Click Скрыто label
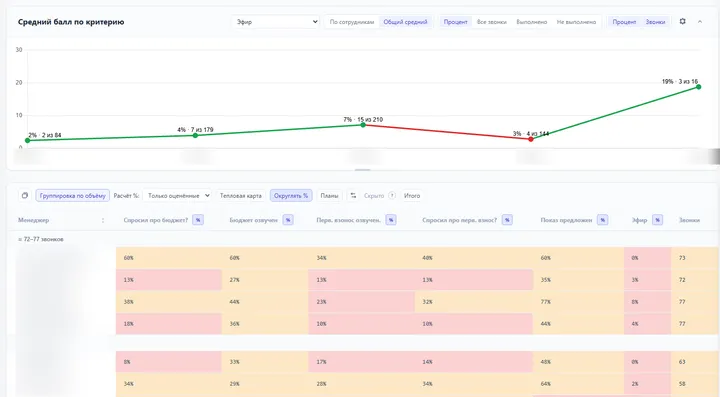The width and height of the screenshot is (720, 397). [x=374, y=196]
